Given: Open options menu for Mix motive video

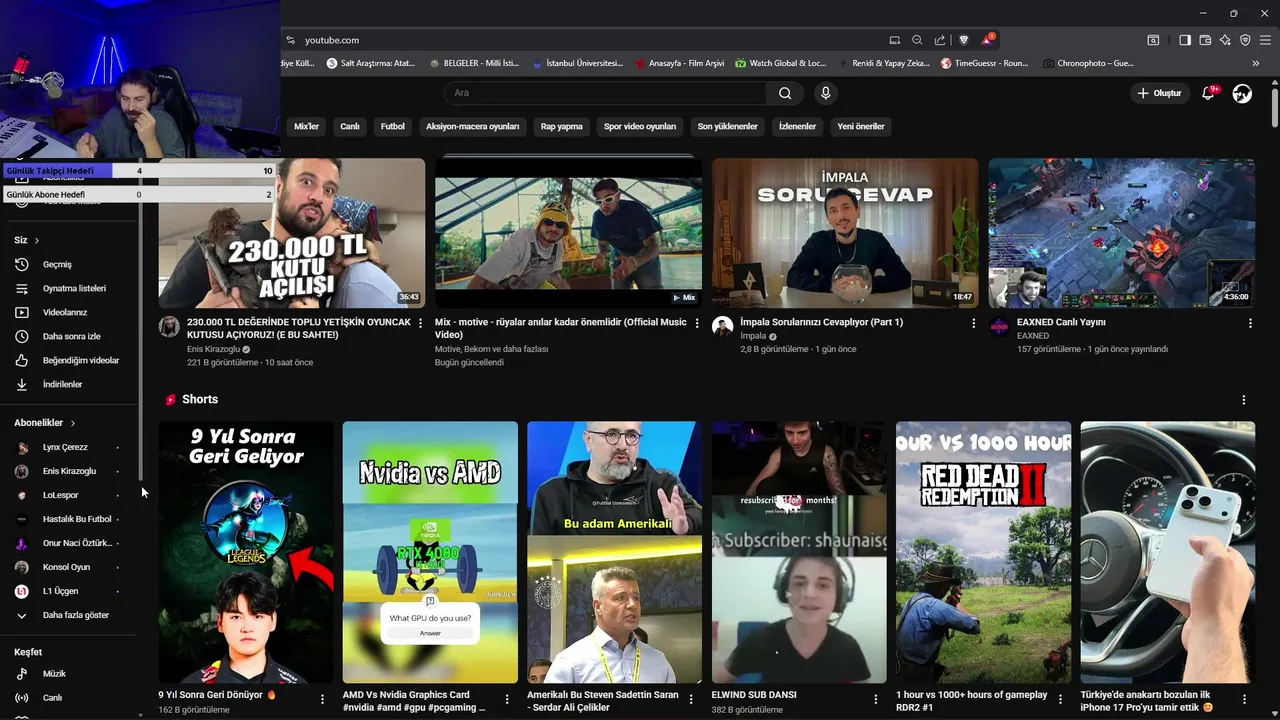Looking at the screenshot, I should click(697, 324).
